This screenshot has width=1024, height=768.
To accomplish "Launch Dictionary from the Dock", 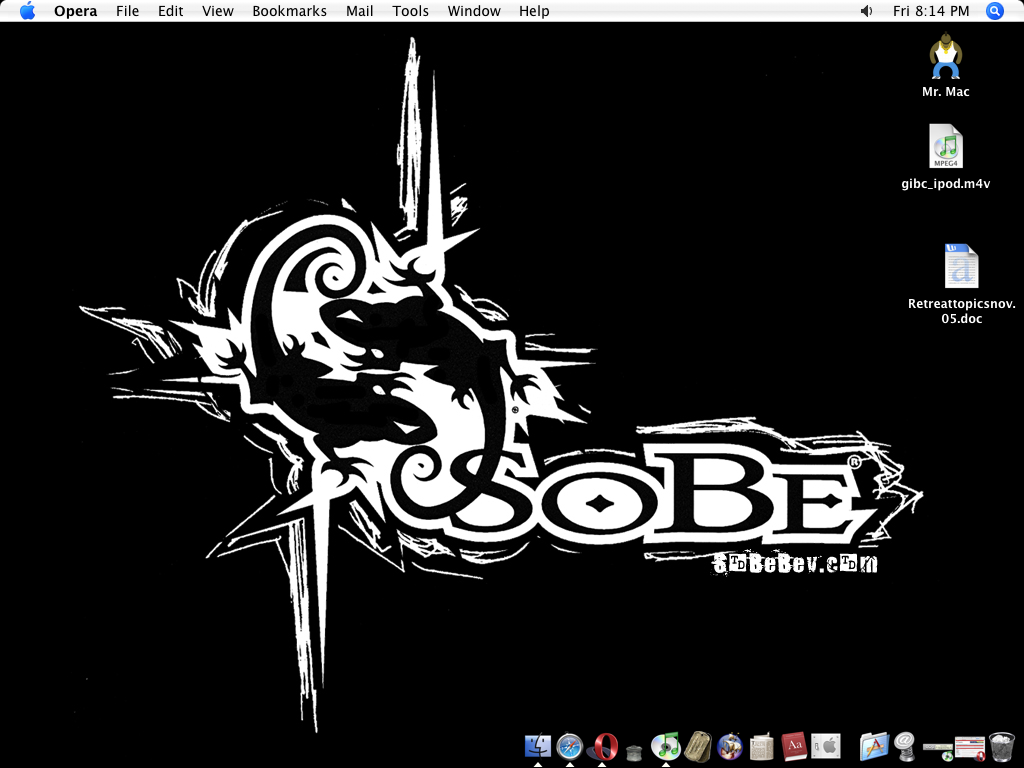I will click(793, 746).
